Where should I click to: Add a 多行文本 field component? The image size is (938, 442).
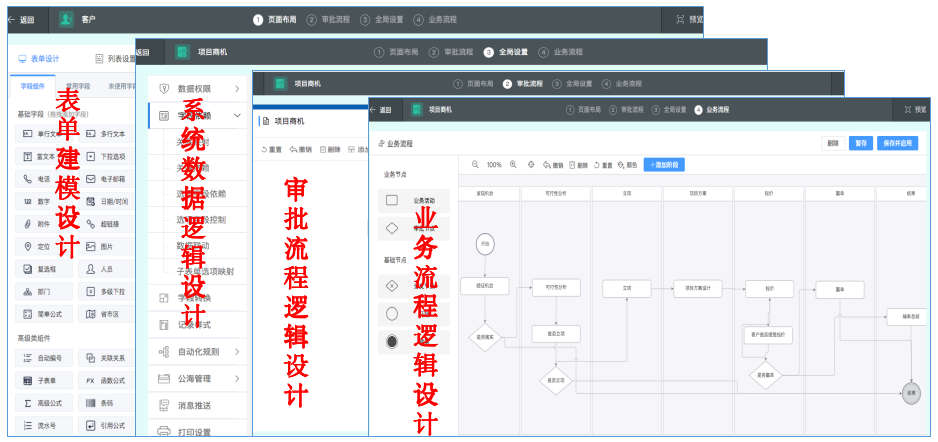[x=106, y=134]
